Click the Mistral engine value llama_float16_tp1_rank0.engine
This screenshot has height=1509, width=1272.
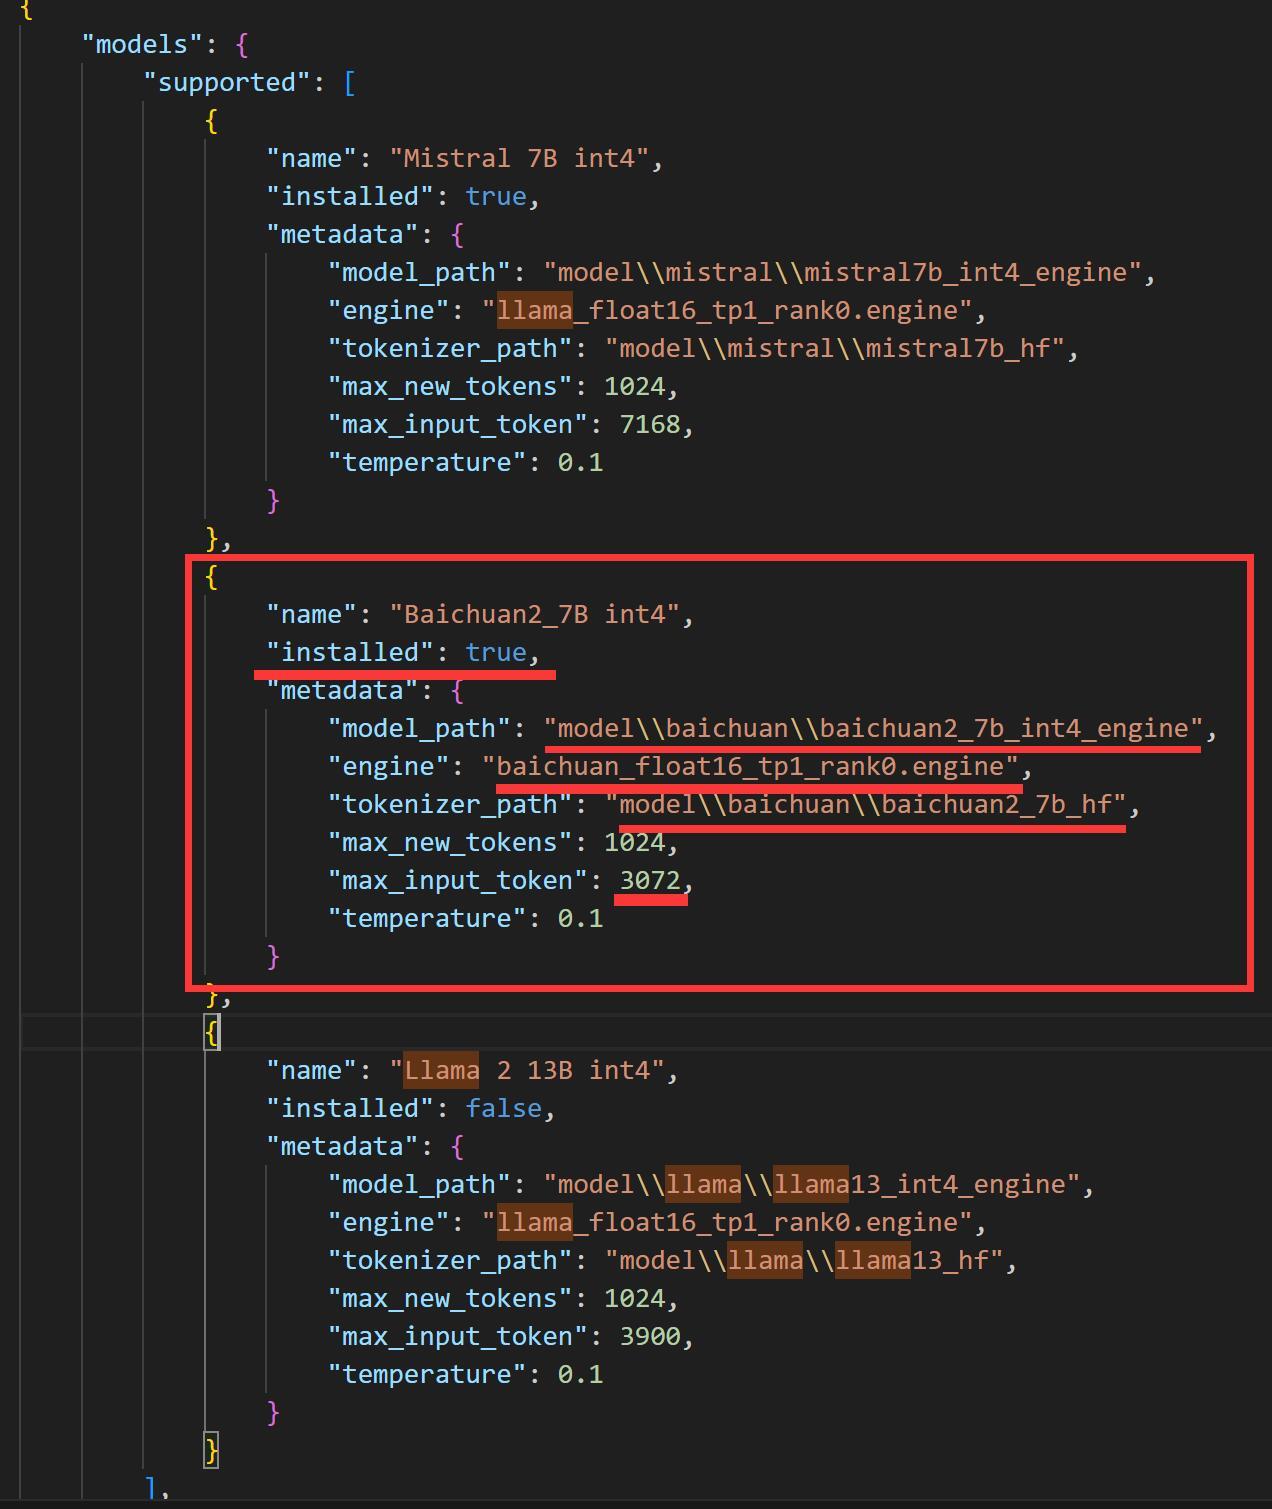(727, 310)
